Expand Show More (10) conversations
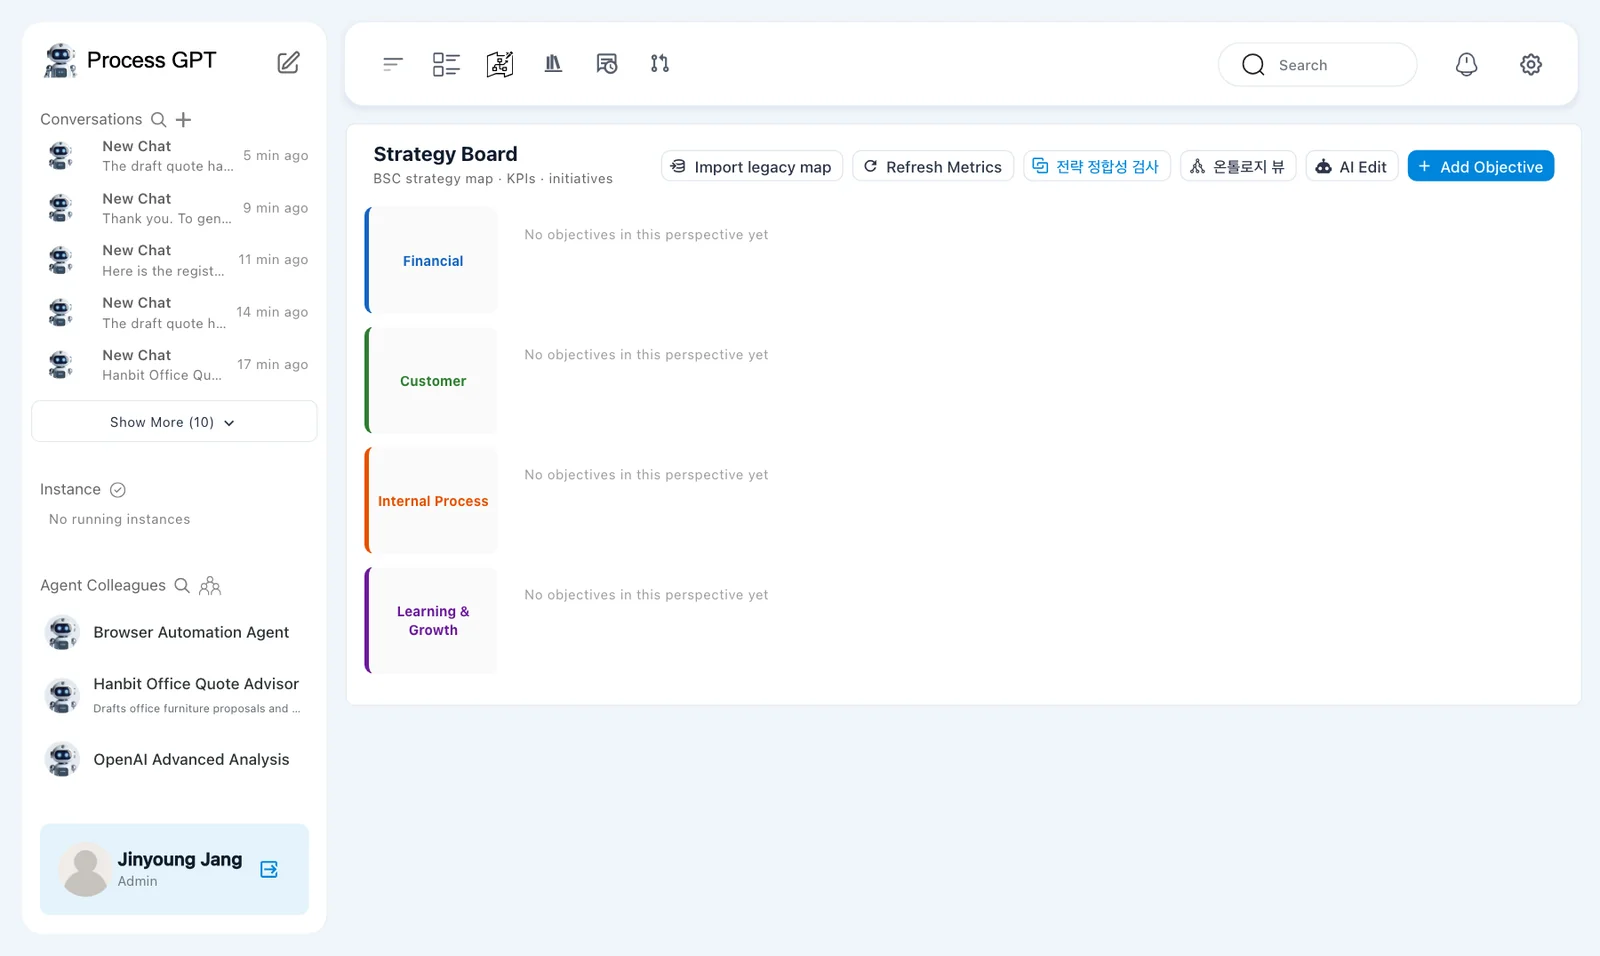The width and height of the screenshot is (1600, 956). [x=174, y=422]
